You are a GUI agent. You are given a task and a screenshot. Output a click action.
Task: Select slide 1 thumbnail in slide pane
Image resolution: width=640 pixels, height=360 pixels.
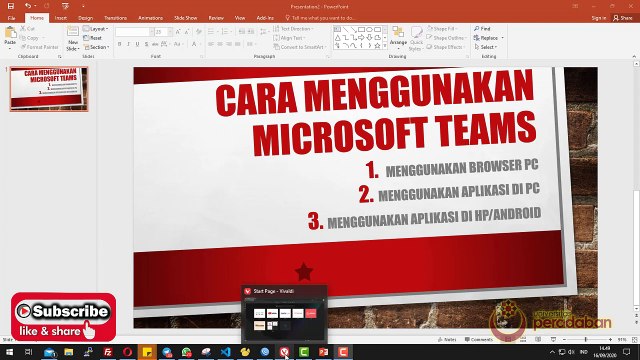click(49, 89)
